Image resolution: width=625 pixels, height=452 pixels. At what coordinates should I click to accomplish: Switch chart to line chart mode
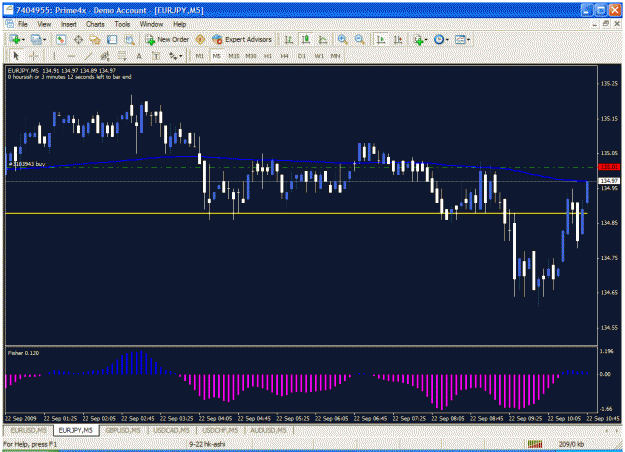323,39
